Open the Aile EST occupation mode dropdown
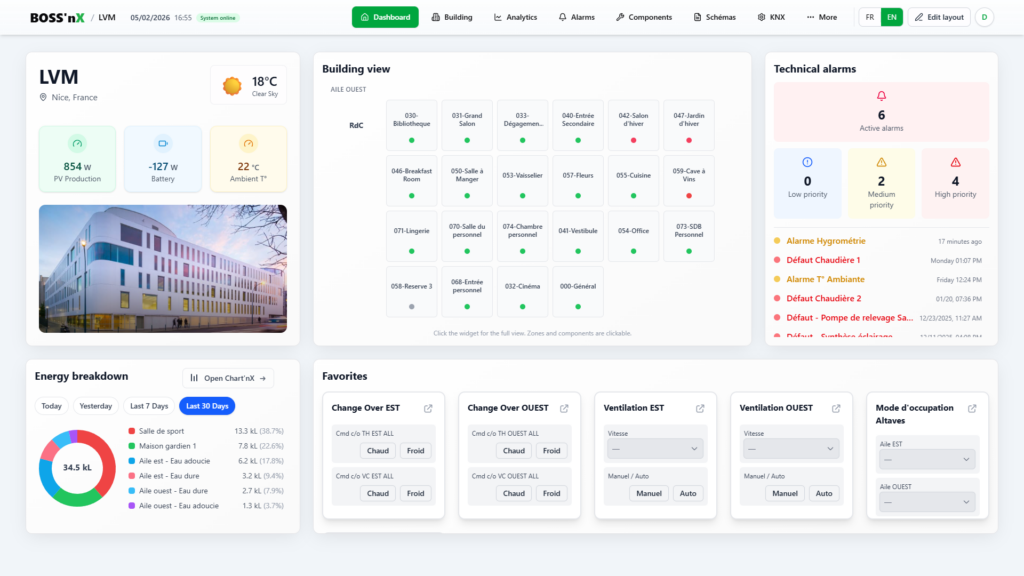1024x576 pixels. pos(924,459)
